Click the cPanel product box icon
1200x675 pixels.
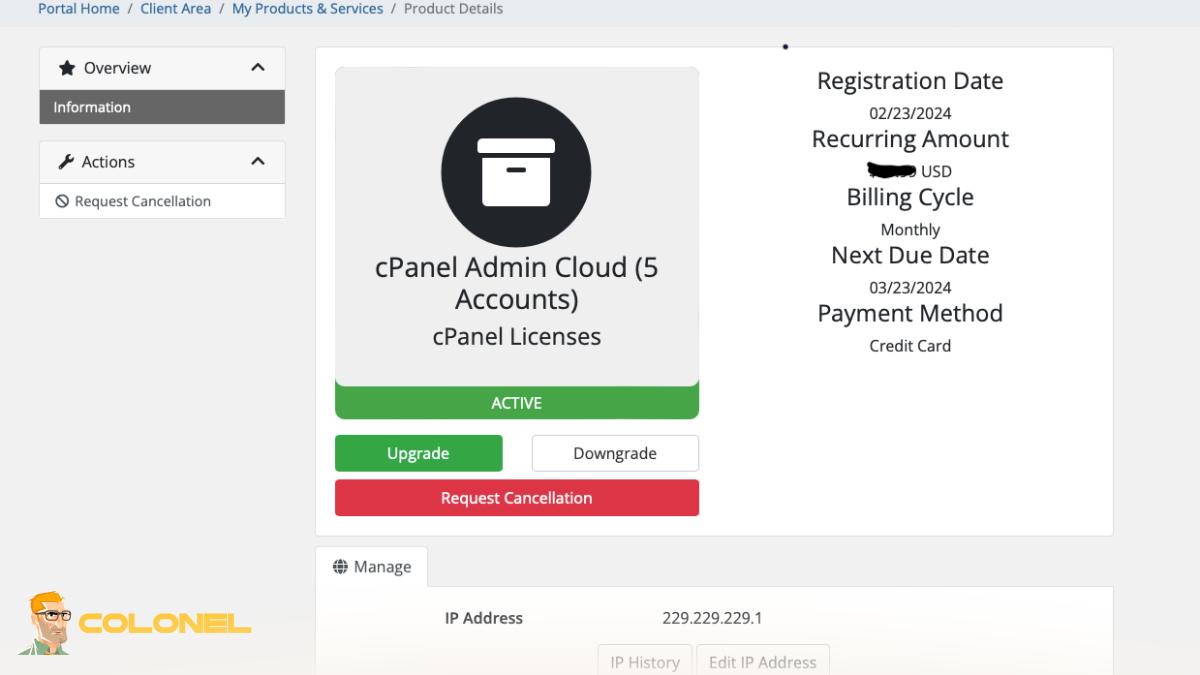516,171
